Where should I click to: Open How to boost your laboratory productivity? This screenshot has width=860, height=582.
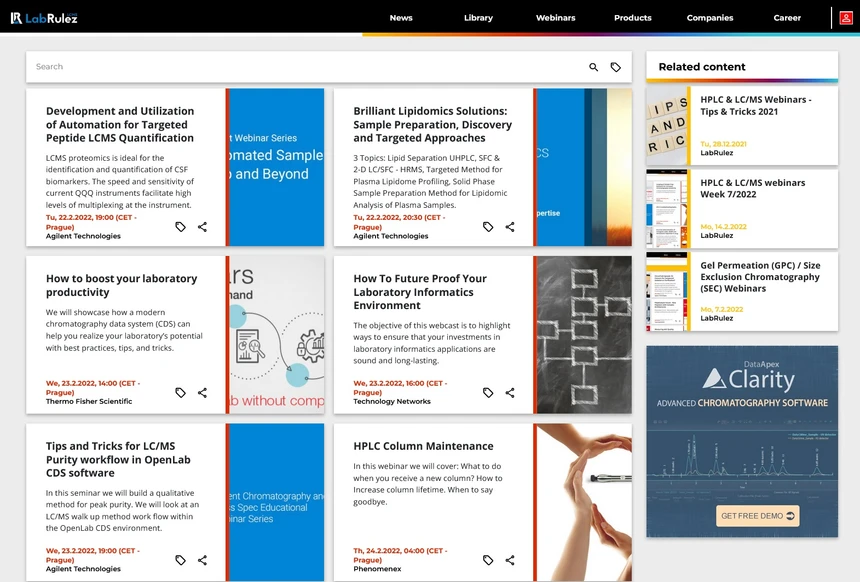[x=122, y=285]
